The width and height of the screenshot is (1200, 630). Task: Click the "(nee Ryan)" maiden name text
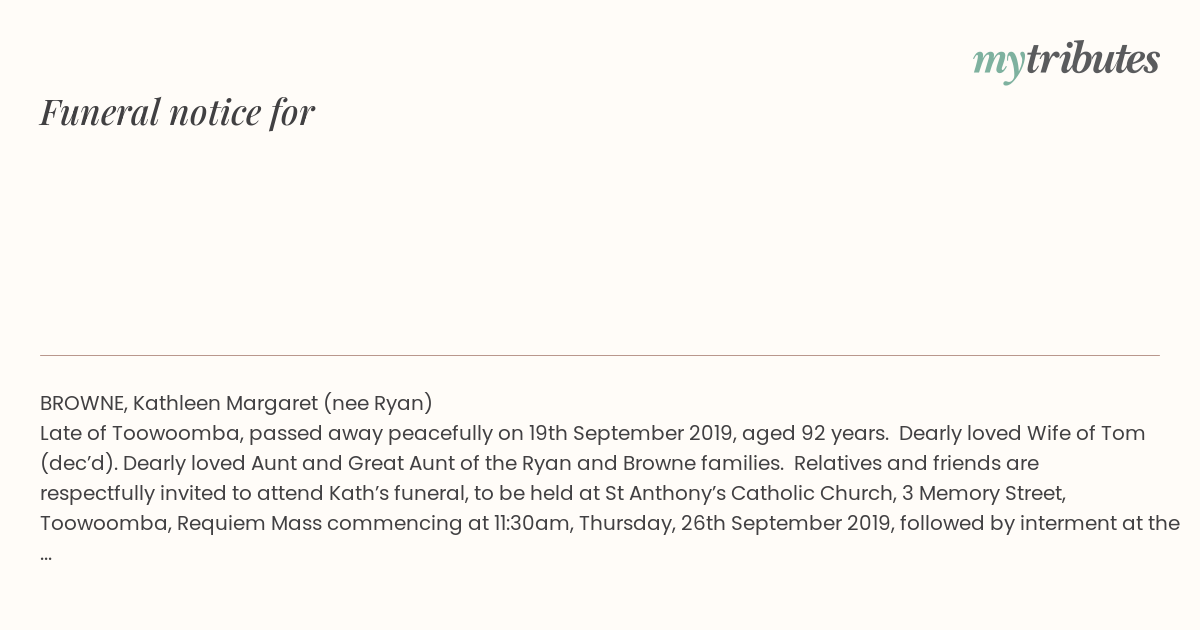(378, 403)
